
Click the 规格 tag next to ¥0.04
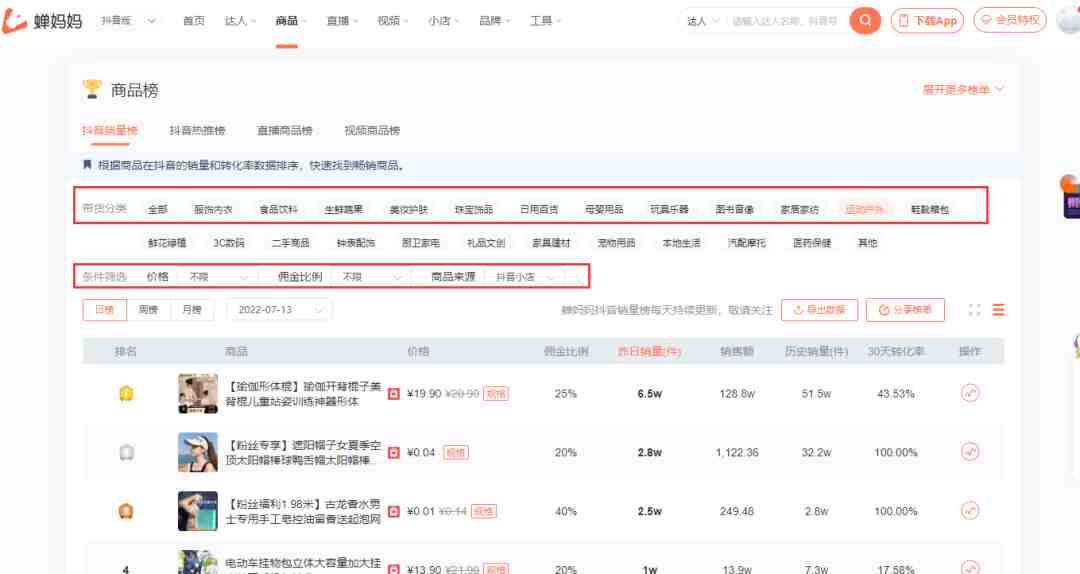click(x=455, y=453)
